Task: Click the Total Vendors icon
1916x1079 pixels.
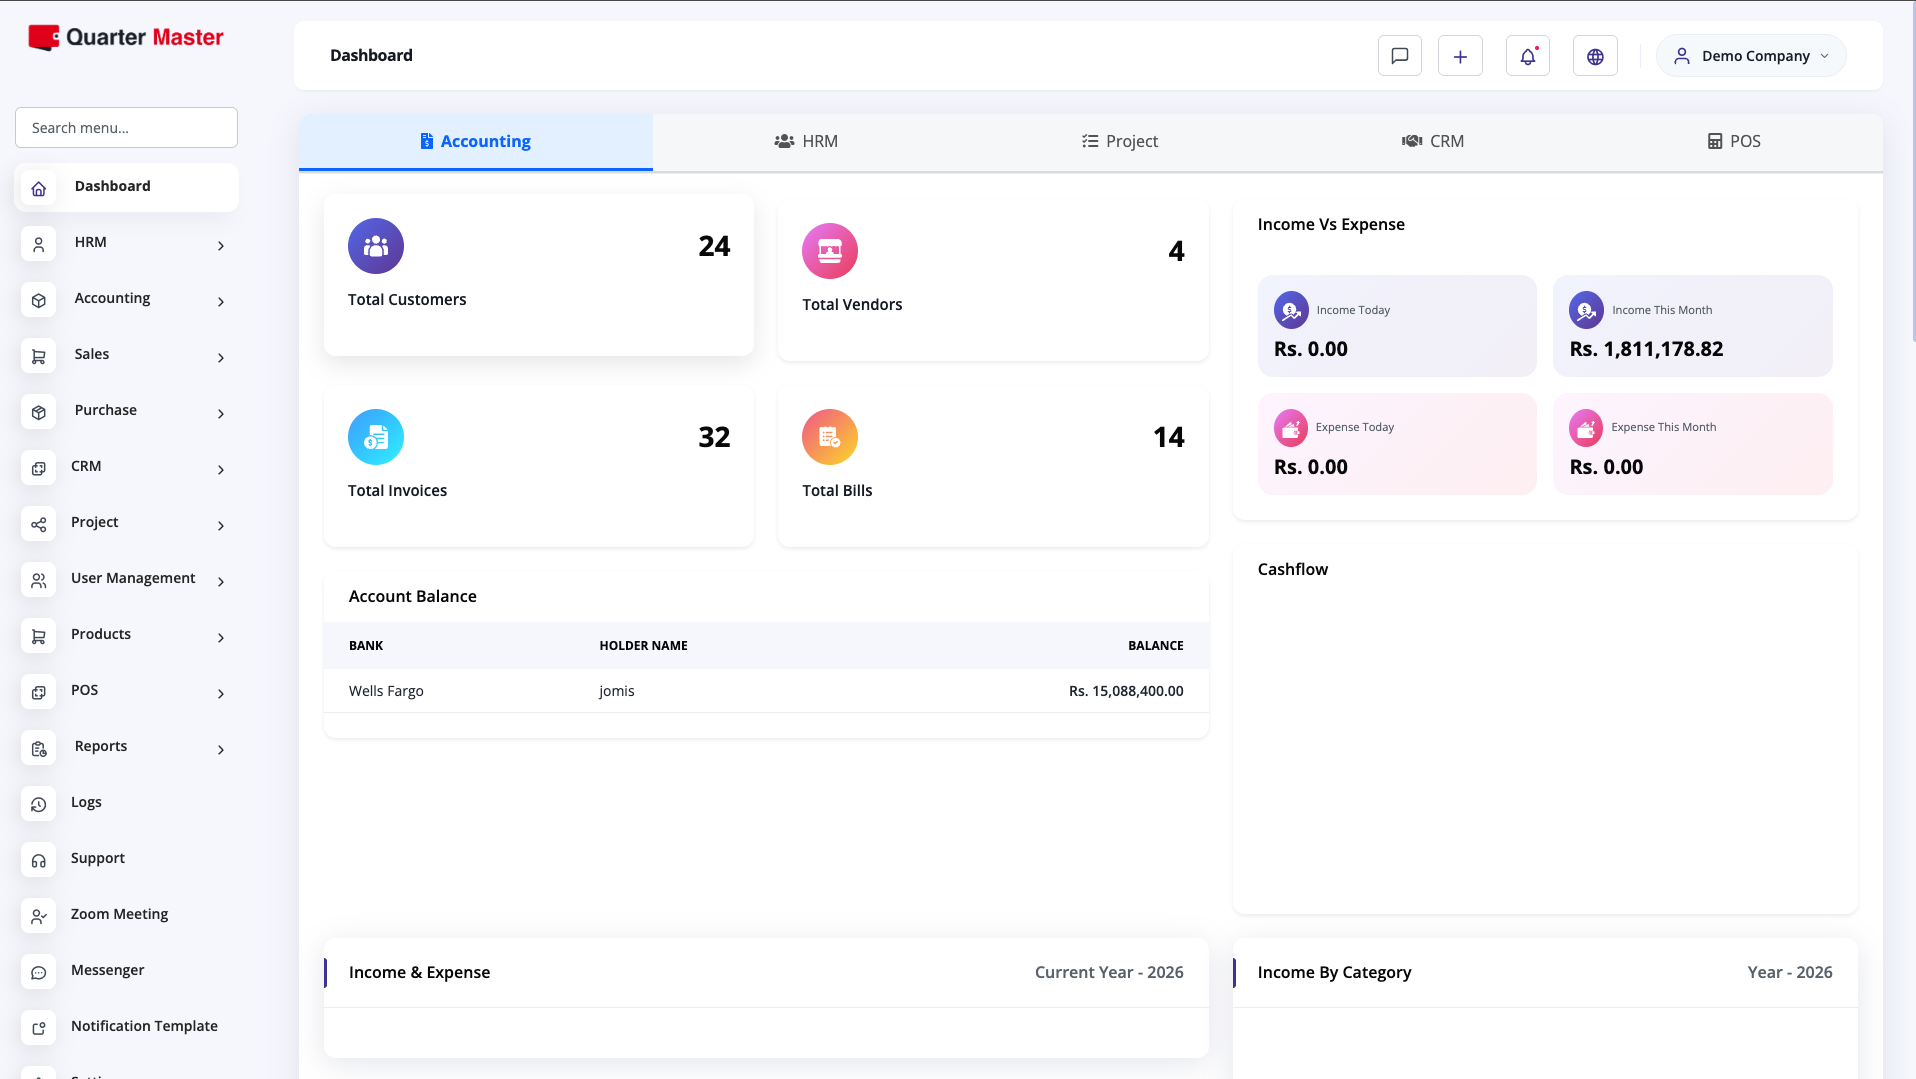Action: click(829, 251)
